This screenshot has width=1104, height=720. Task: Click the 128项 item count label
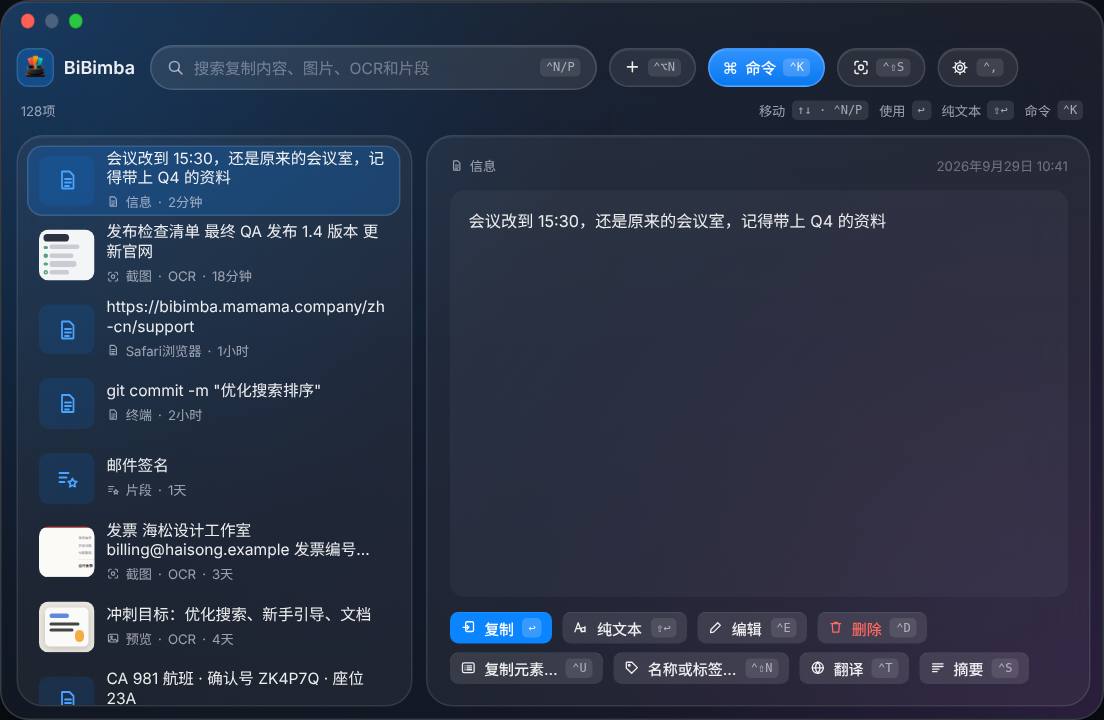point(38,111)
